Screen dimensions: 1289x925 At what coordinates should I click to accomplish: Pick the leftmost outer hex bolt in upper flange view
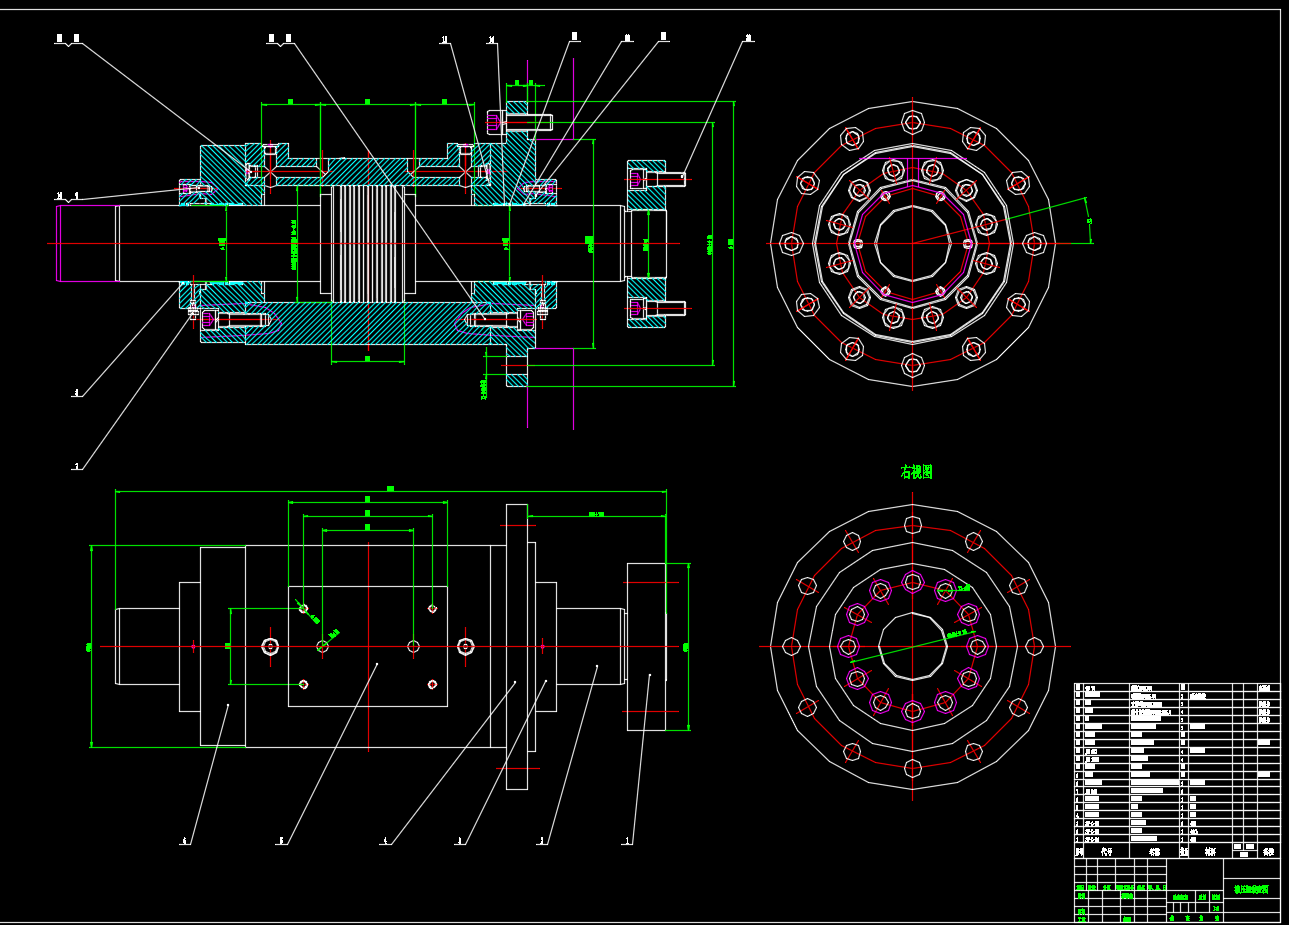(791, 243)
